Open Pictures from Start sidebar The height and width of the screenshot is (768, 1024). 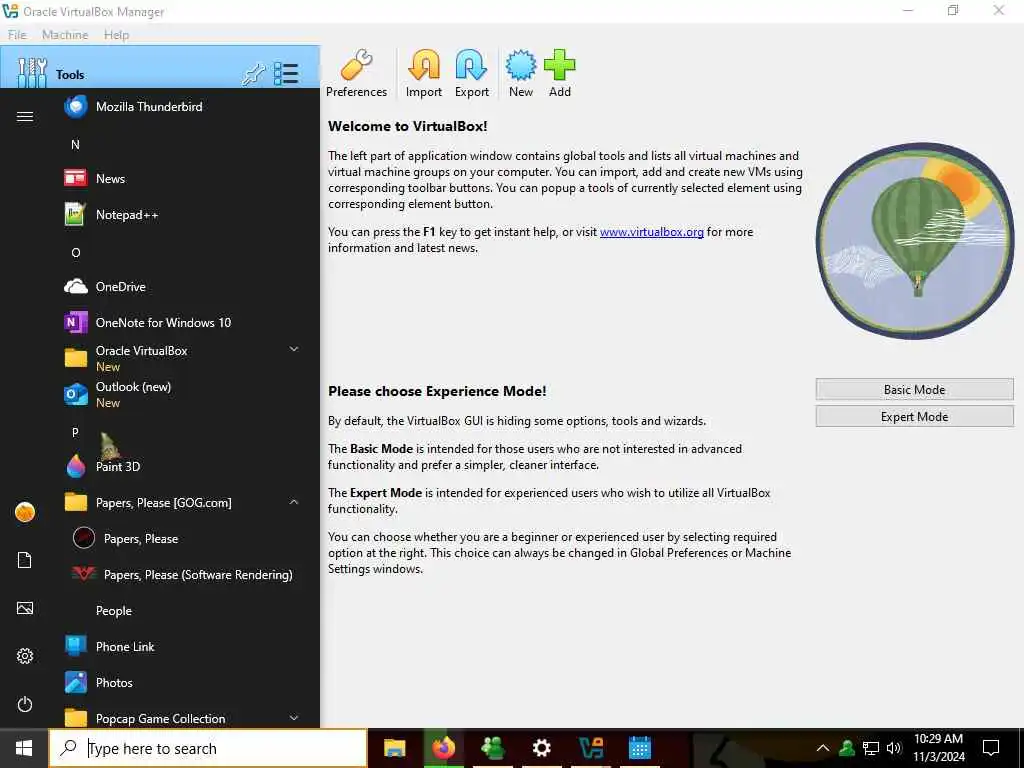point(25,608)
